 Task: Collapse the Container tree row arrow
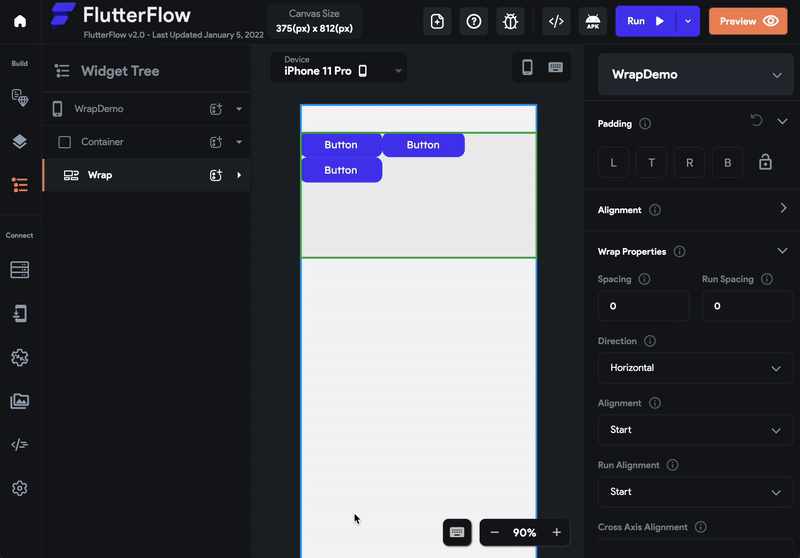click(x=239, y=142)
